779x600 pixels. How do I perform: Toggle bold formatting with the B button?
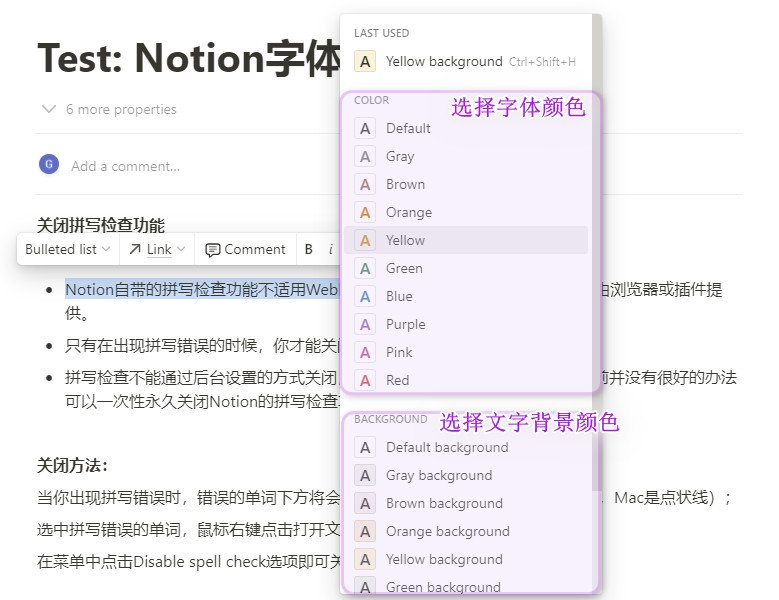(x=309, y=249)
